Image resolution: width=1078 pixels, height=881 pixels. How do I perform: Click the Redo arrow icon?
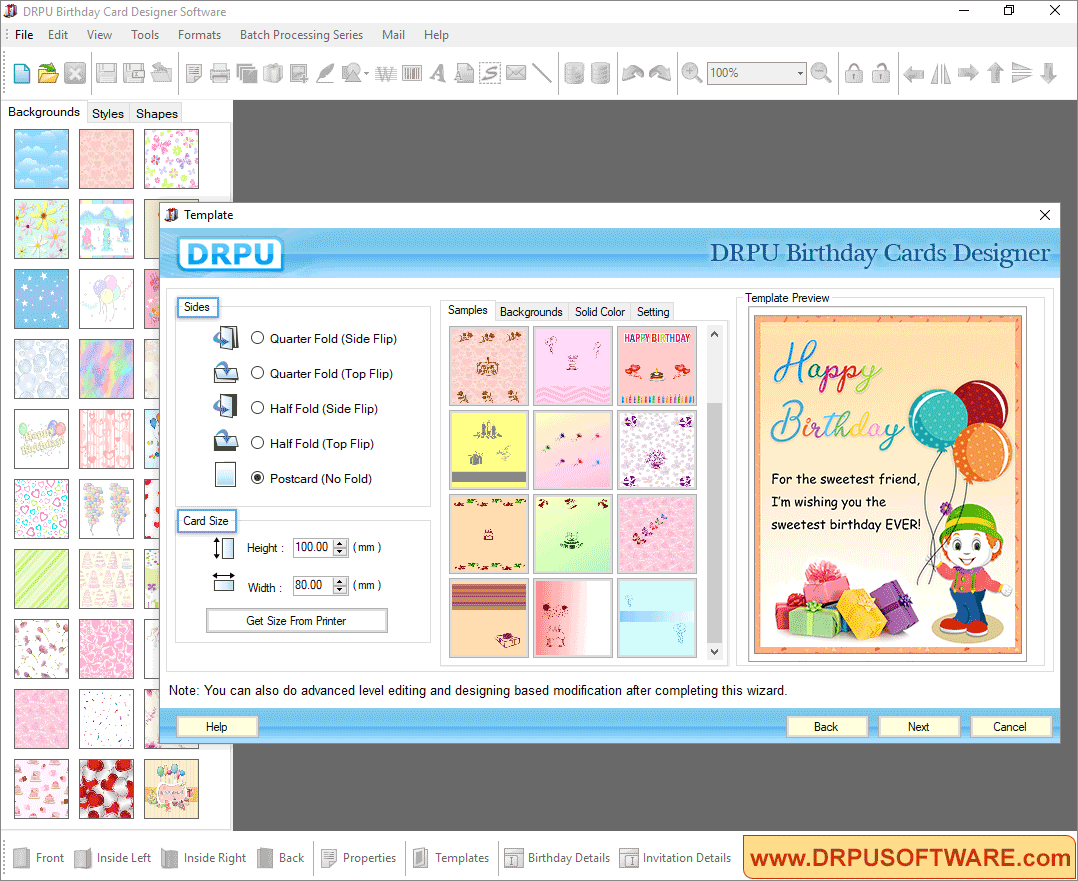click(660, 73)
